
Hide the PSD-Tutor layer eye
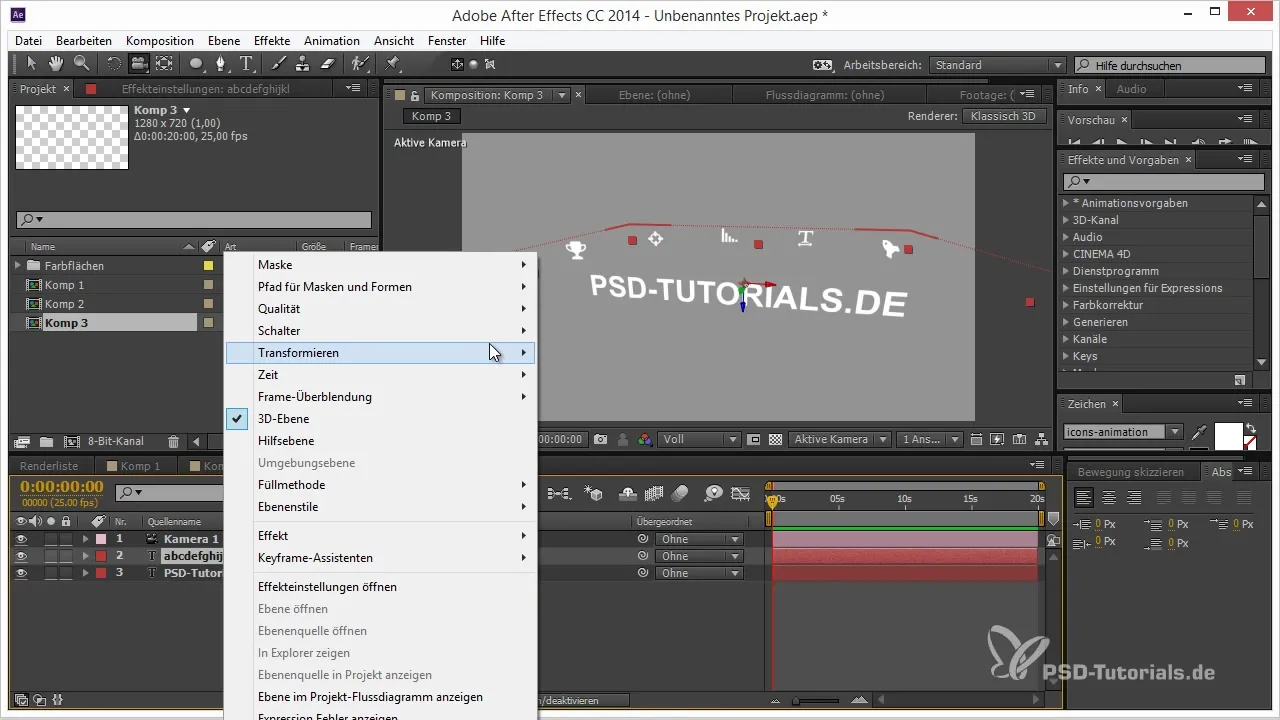point(21,573)
